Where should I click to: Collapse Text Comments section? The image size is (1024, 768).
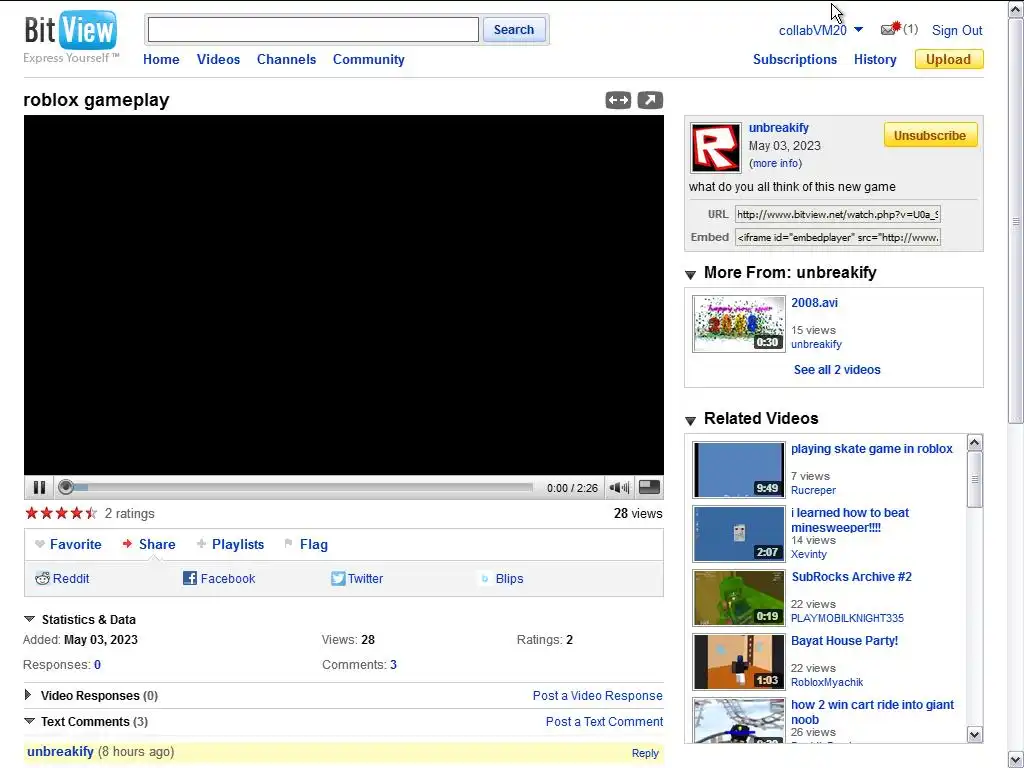pyautogui.click(x=29, y=721)
